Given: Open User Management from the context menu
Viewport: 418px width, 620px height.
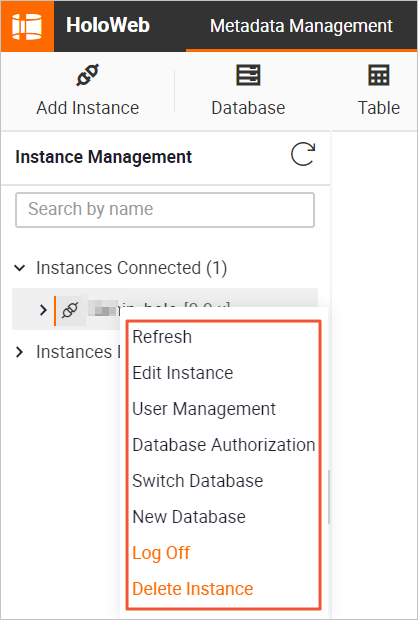Looking at the screenshot, I should [204, 409].
